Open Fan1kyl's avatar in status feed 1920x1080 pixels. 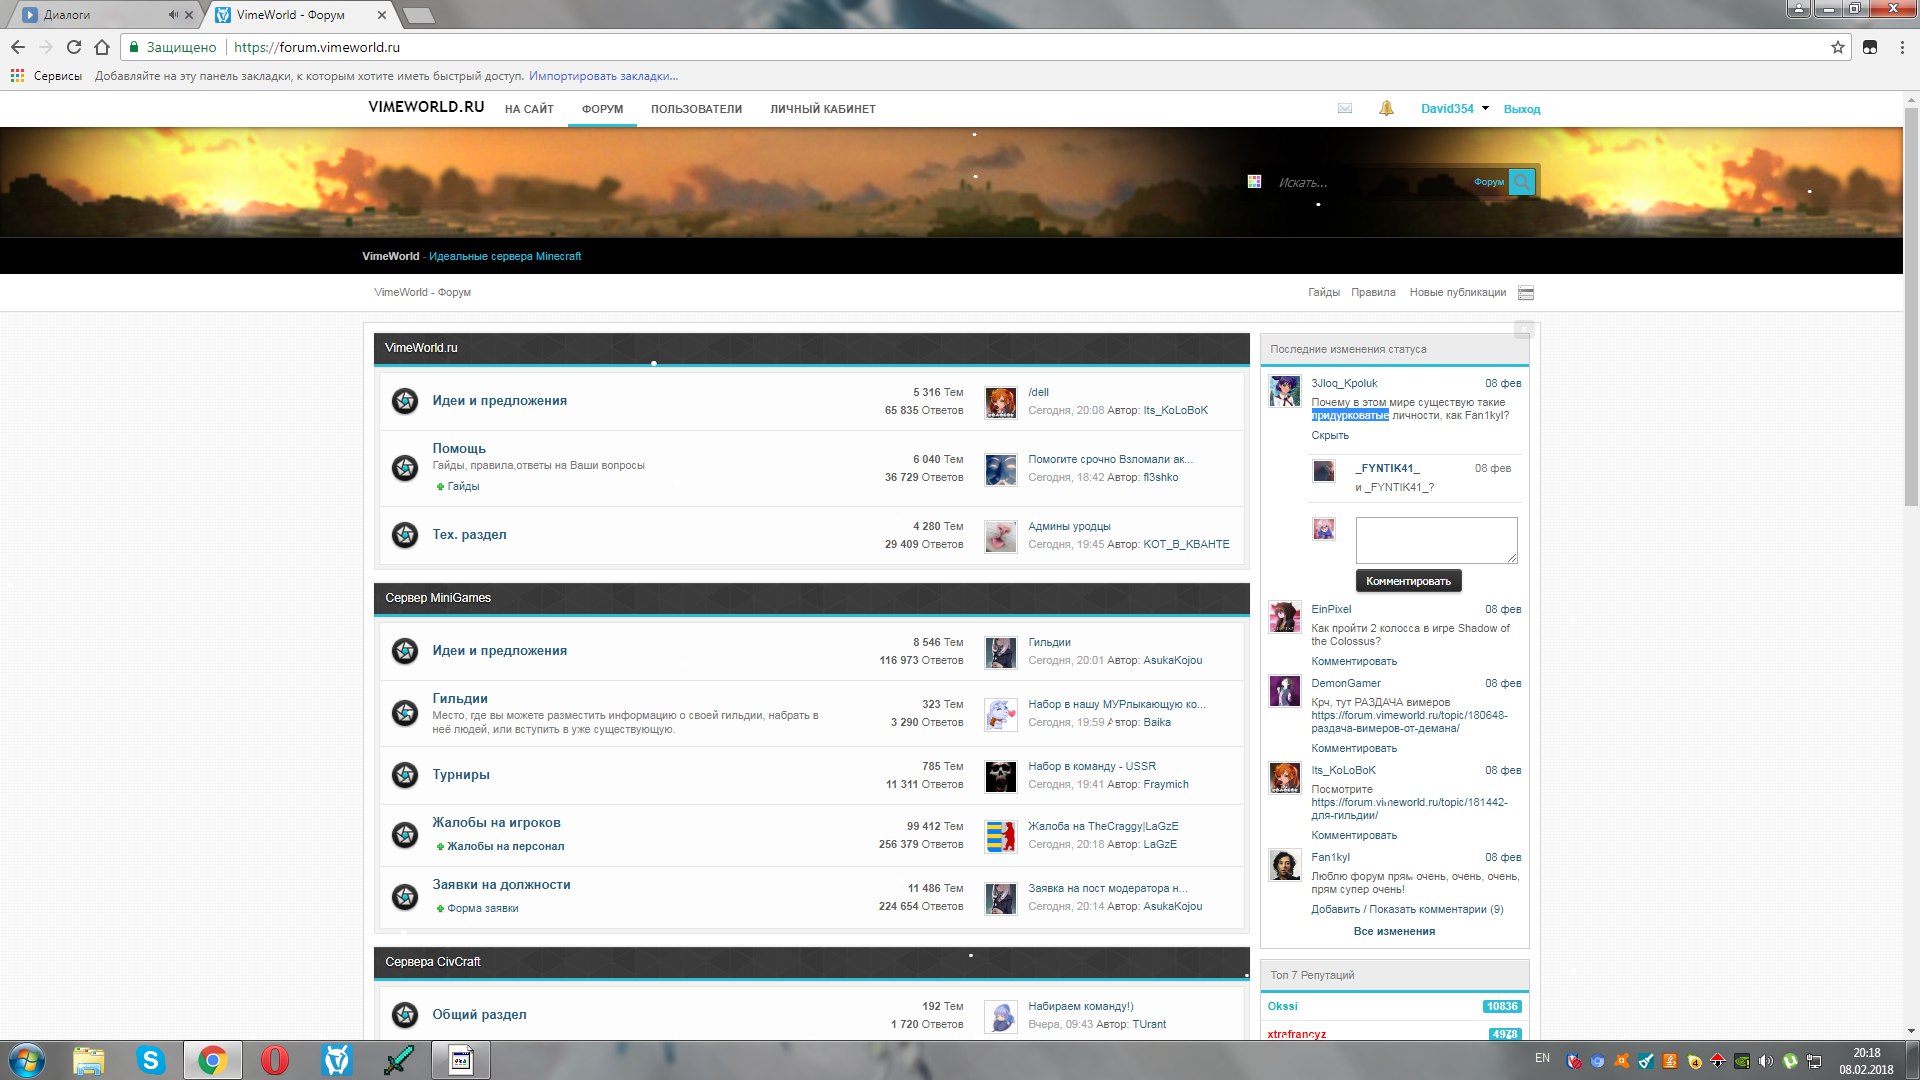click(x=1285, y=865)
